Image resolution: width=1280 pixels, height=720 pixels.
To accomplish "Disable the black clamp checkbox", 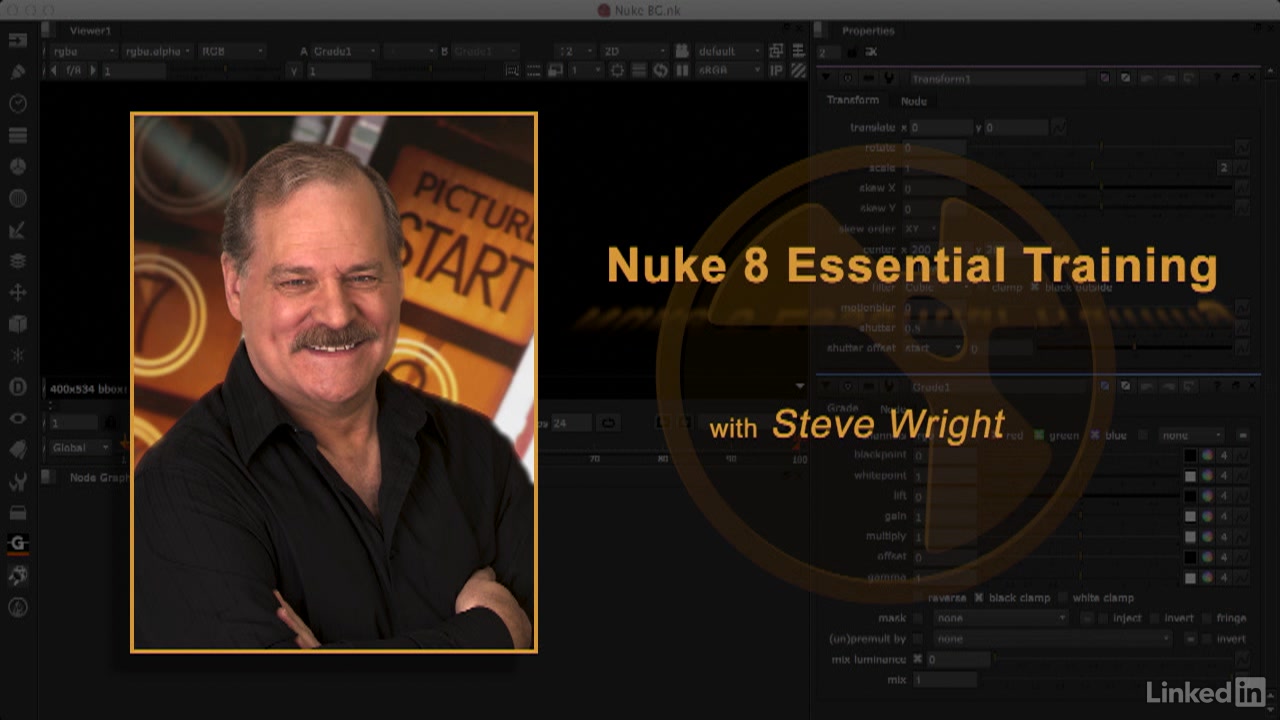I will click(x=979, y=598).
